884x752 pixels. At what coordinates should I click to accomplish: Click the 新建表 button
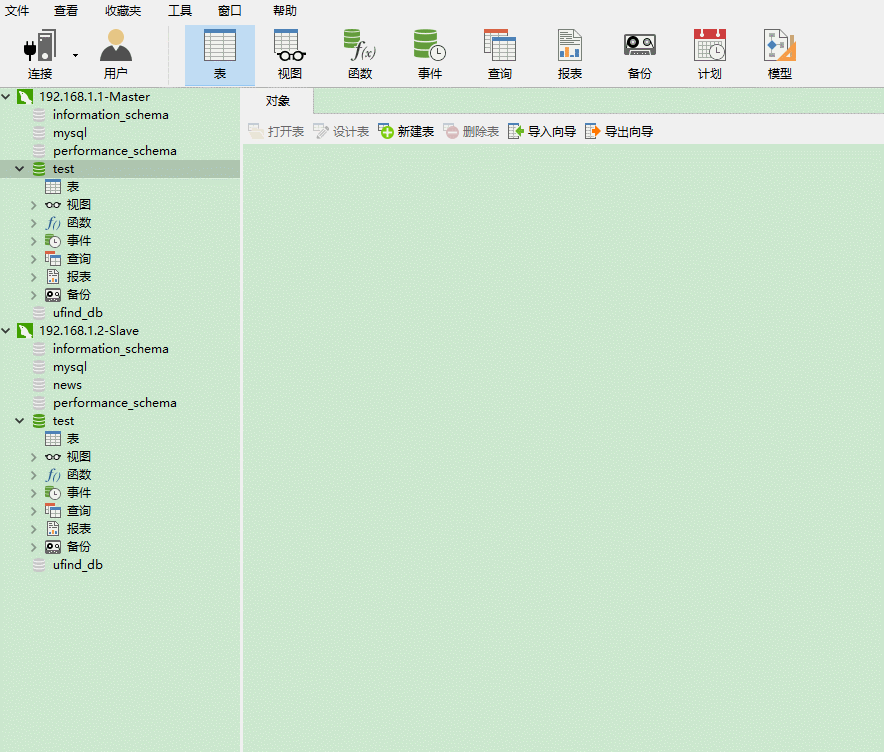406,130
